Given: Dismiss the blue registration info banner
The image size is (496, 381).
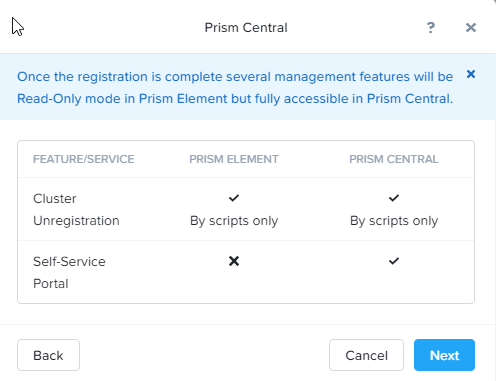Looking at the screenshot, I should [x=471, y=74].
